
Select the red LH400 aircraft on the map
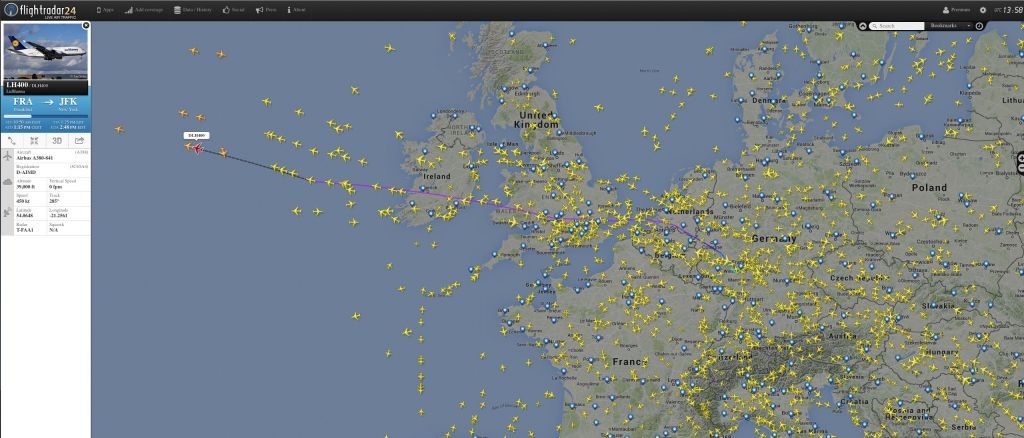[197, 148]
